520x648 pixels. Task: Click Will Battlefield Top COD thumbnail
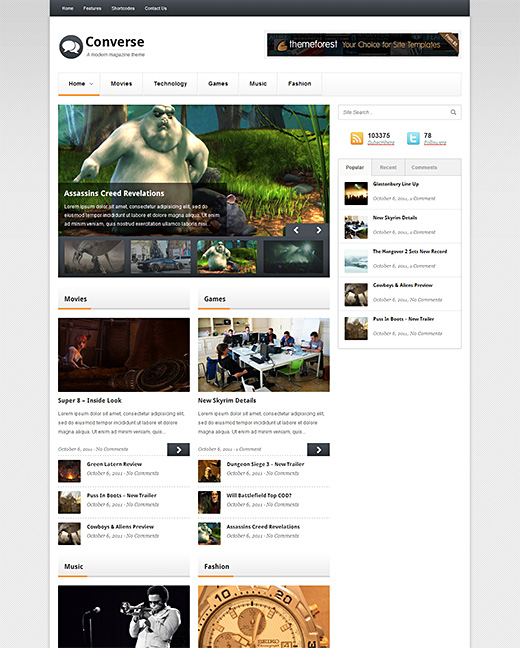[x=209, y=503]
